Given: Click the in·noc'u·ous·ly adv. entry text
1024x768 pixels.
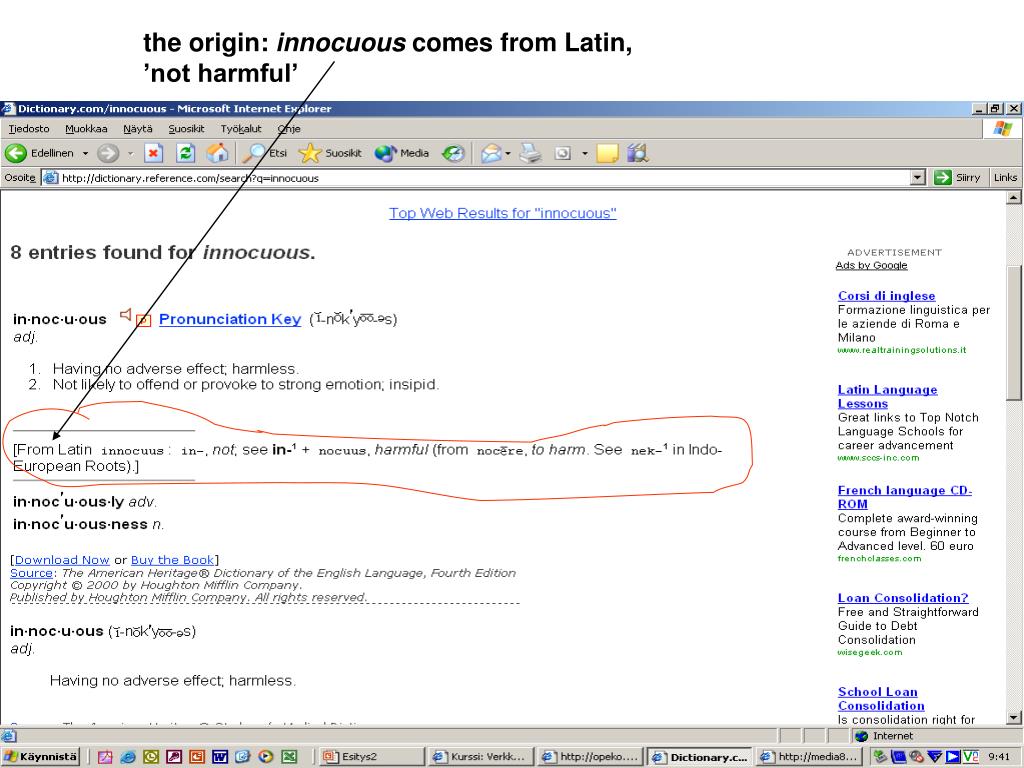Looking at the screenshot, I should point(85,501).
